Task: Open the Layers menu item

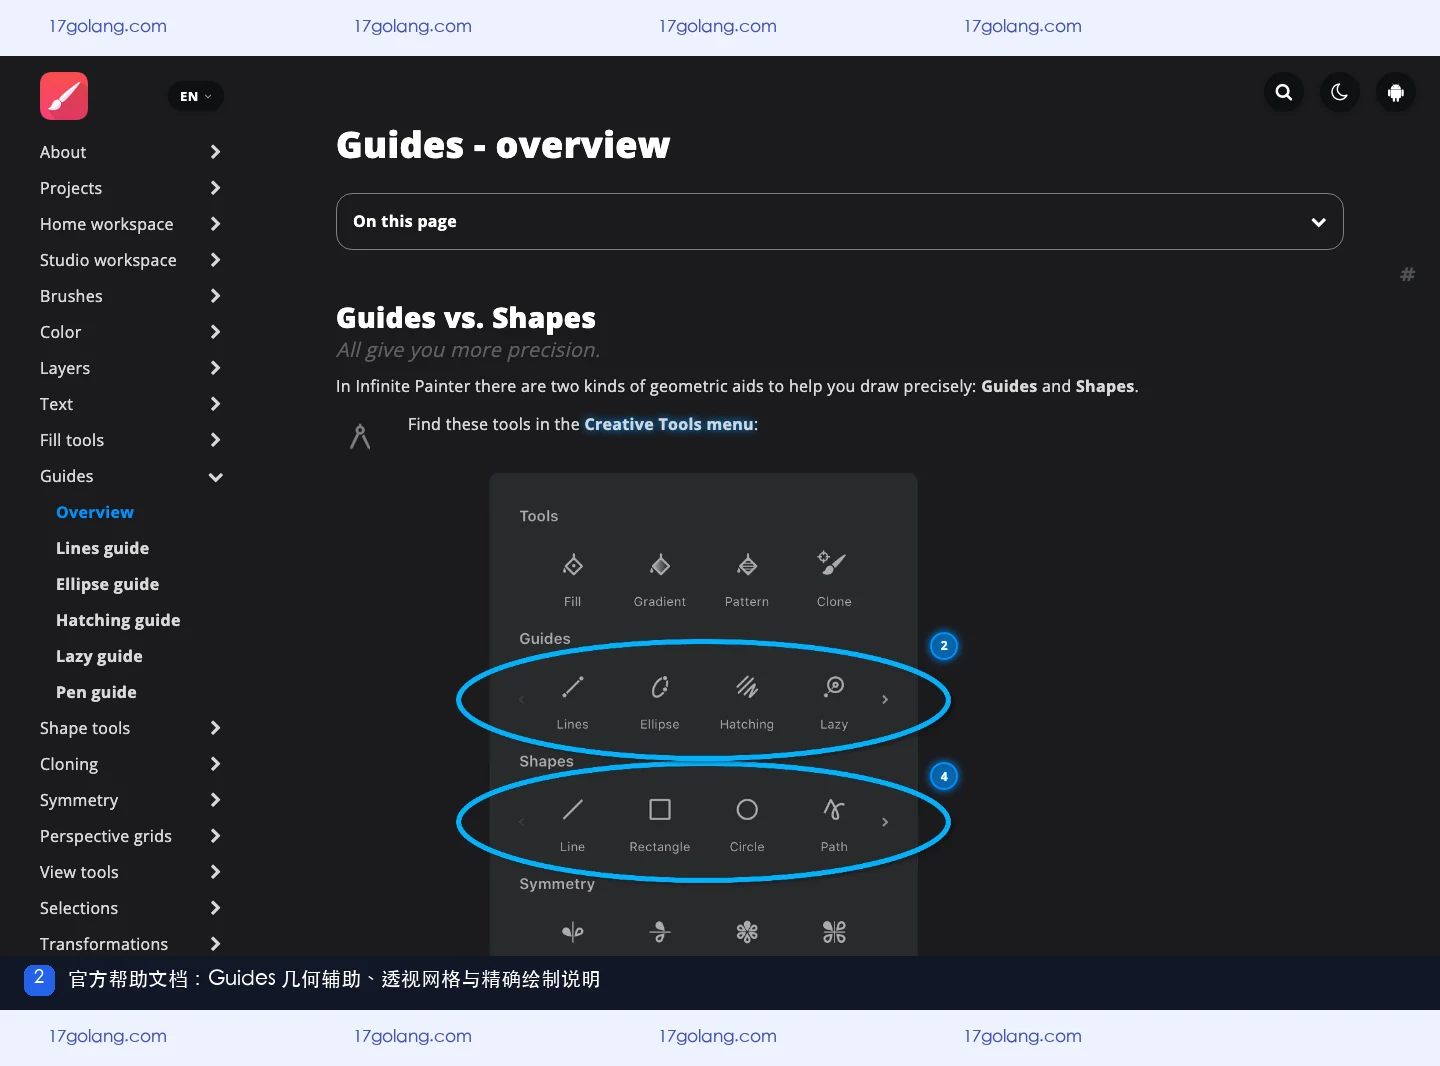Action: pos(65,368)
